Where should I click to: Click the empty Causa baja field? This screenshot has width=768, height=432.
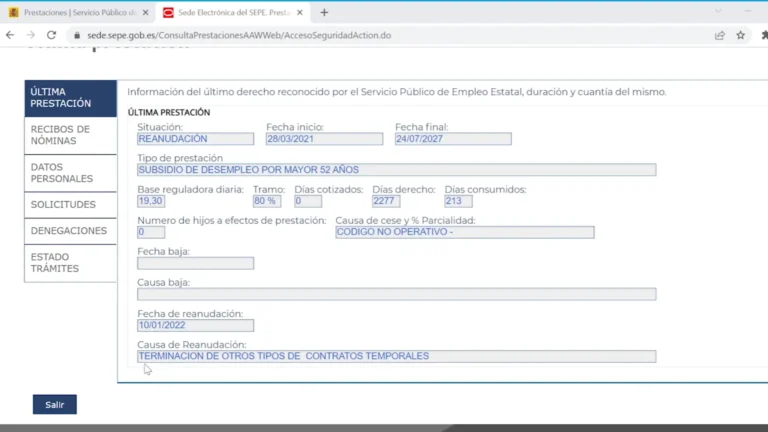397,294
